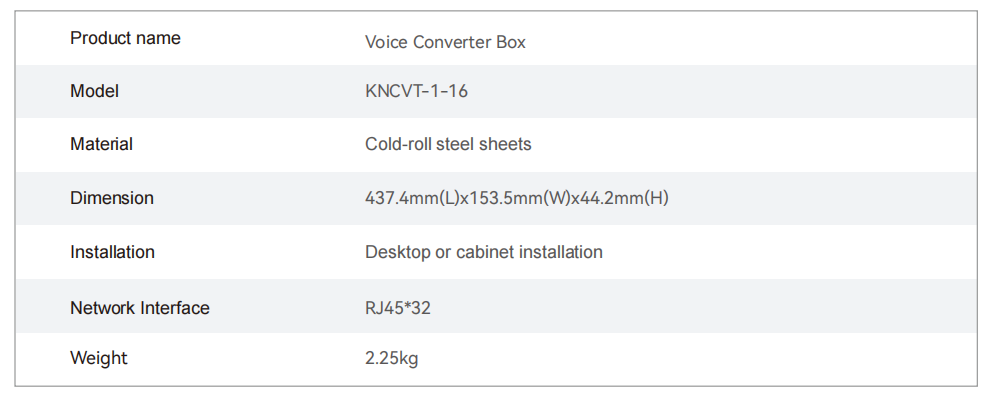Click the 'Cold-roll steel sheets' value

[x=448, y=144]
